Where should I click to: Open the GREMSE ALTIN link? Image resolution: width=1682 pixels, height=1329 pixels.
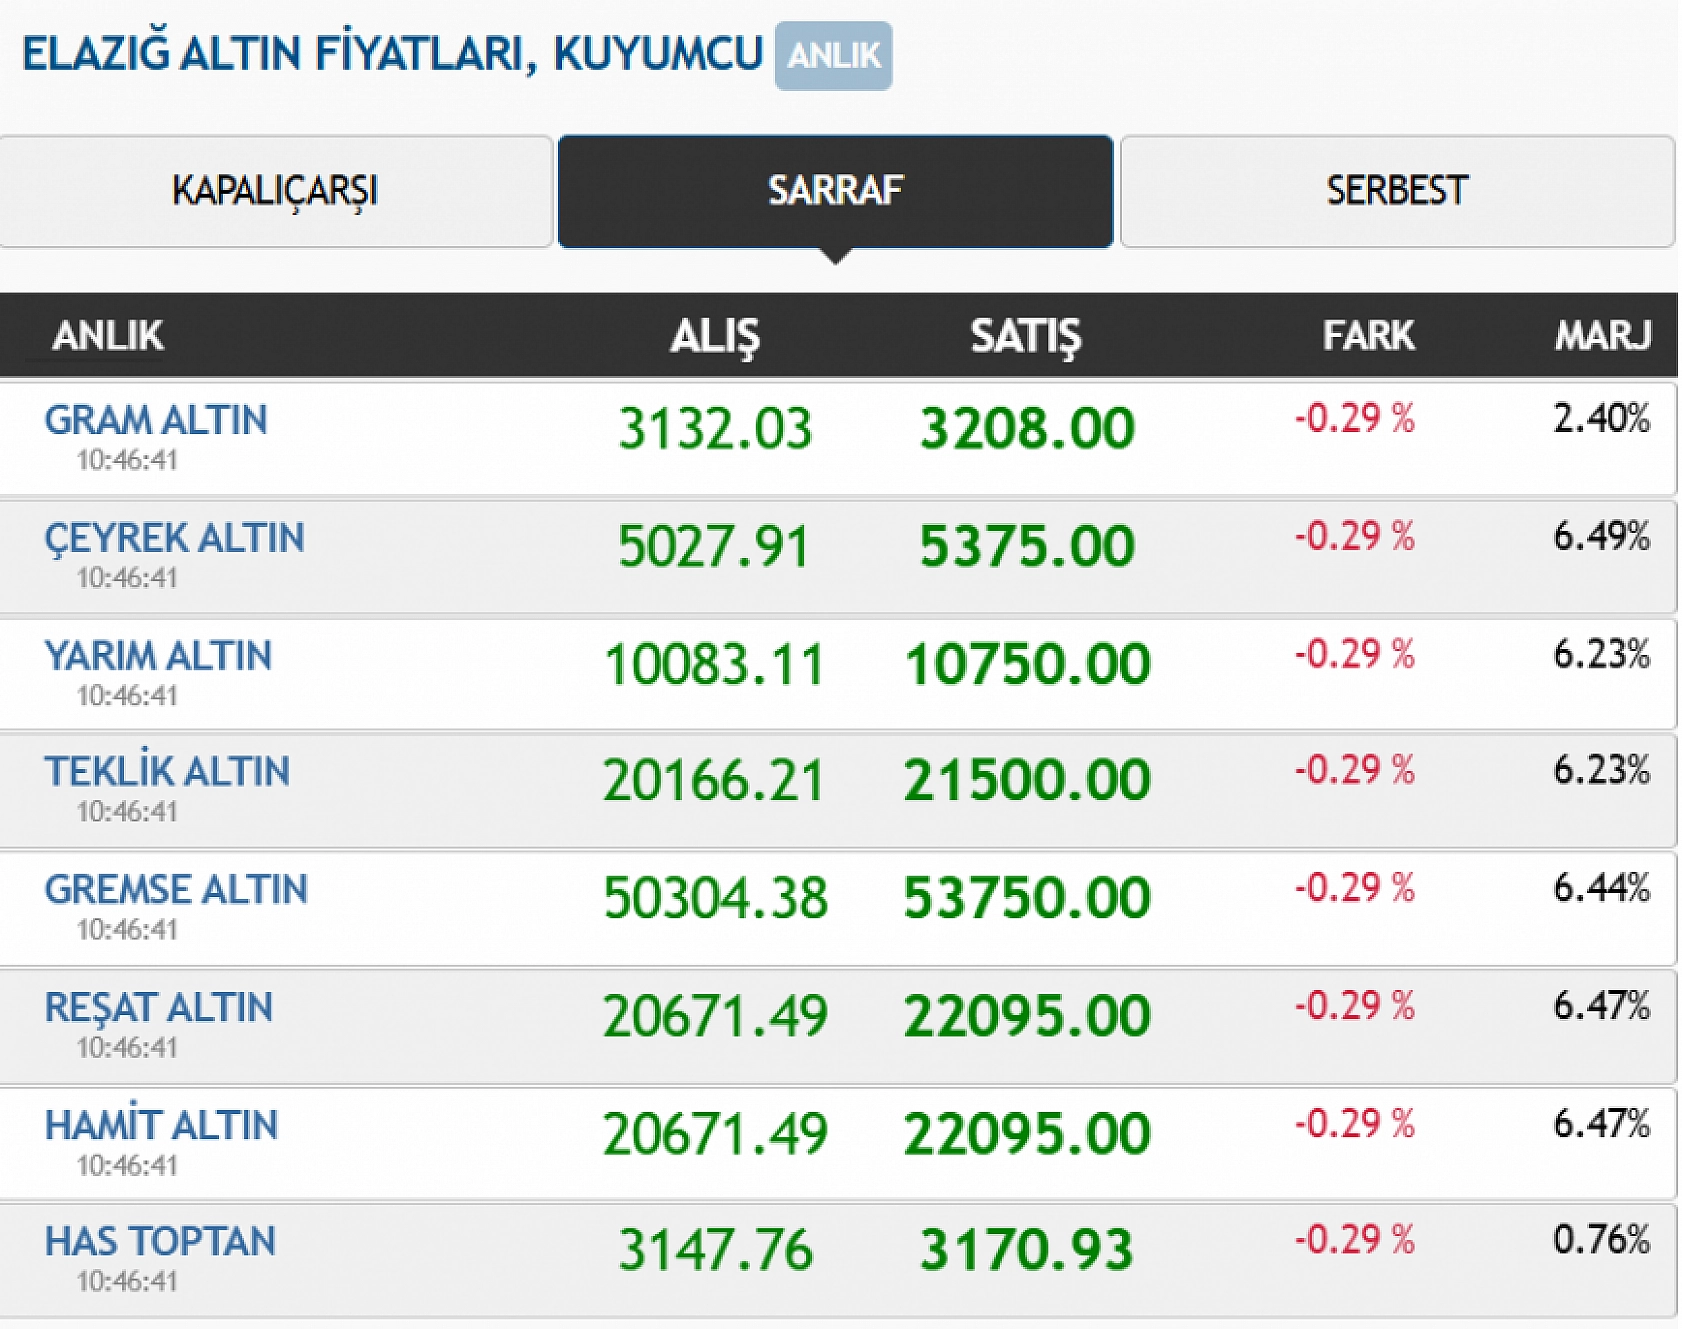click(176, 890)
